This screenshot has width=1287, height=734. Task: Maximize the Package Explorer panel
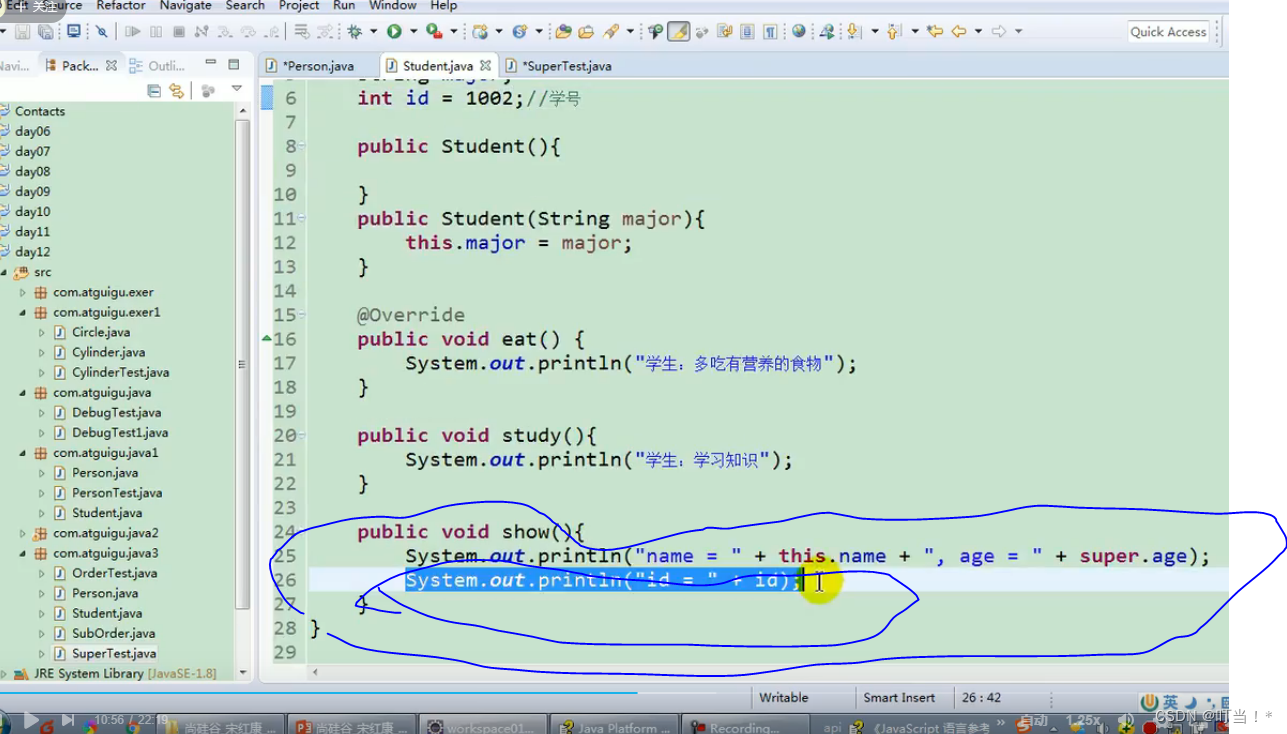(233, 64)
